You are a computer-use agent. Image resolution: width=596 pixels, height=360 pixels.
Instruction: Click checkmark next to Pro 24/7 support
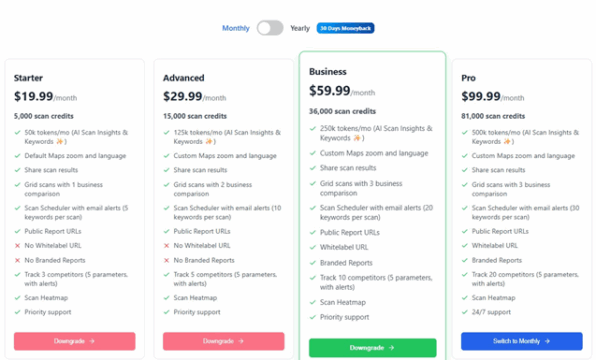pyautogui.click(x=464, y=312)
